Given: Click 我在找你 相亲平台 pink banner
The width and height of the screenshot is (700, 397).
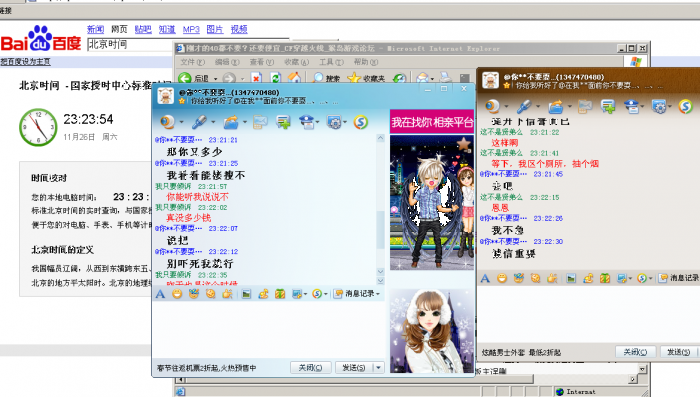Looking at the screenshot, I should pyautogui.click(x=432, y=122).
